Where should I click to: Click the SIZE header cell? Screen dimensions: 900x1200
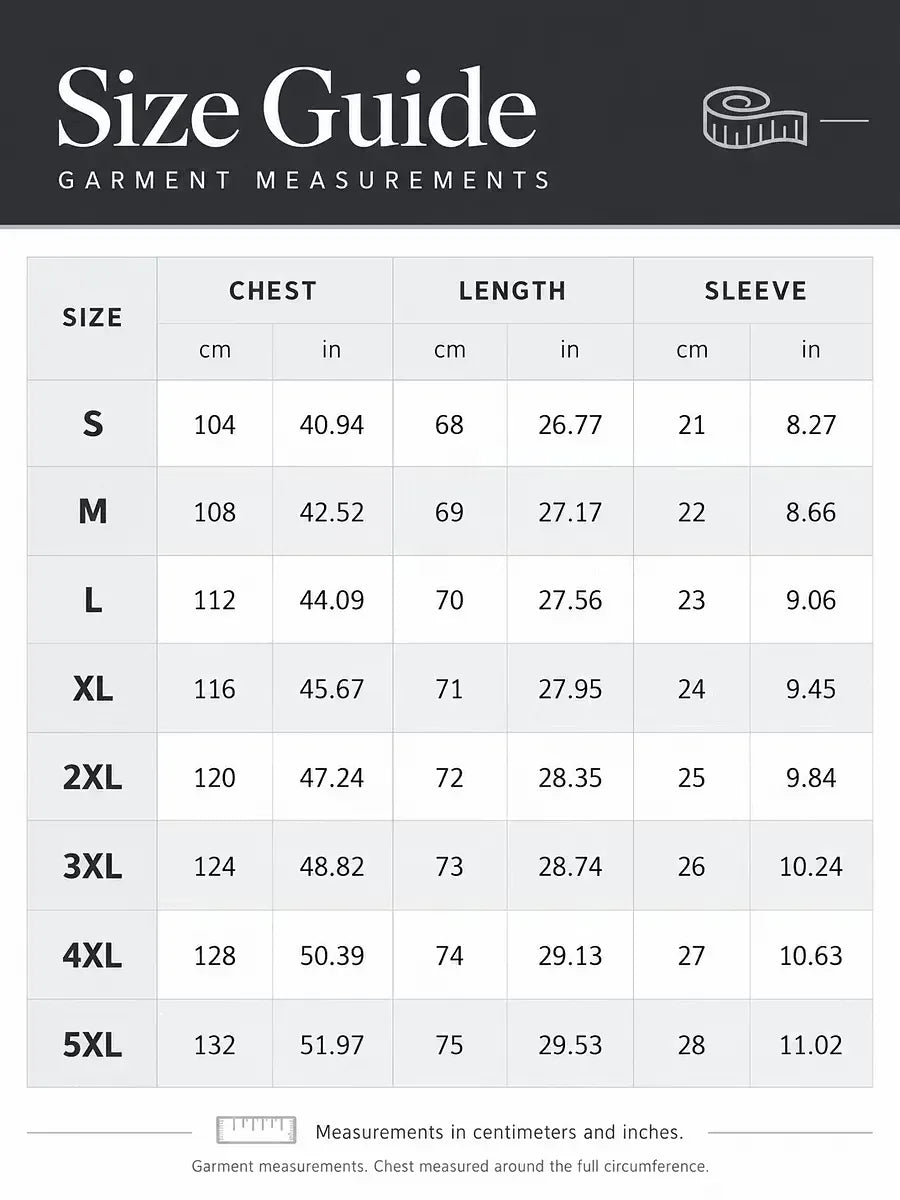[92, 318]
